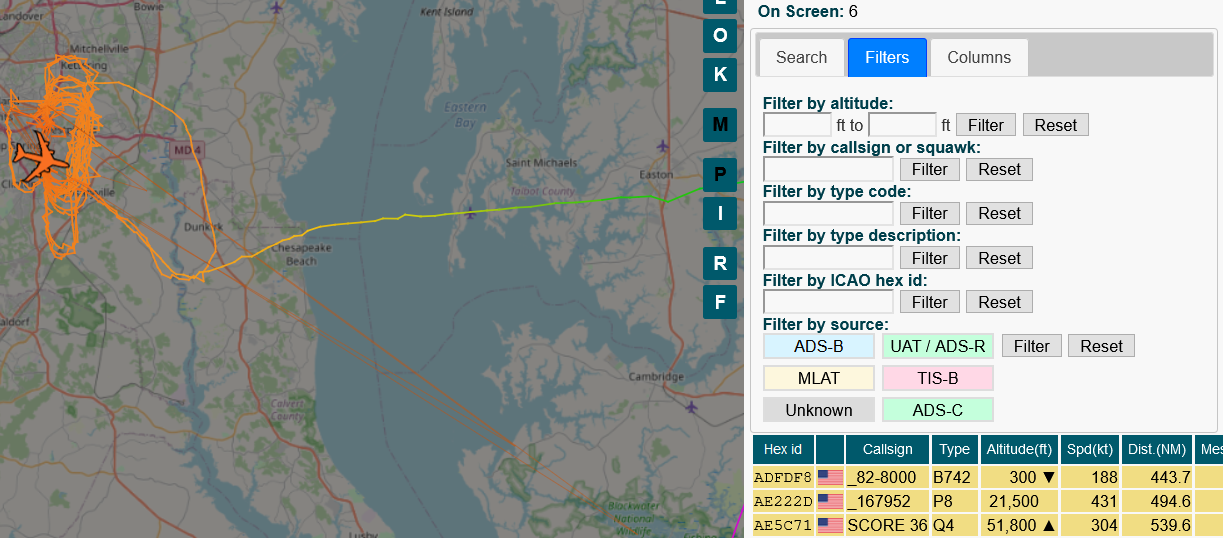
Task: Focus the ICAO hex id filter input
Action: 829,301
